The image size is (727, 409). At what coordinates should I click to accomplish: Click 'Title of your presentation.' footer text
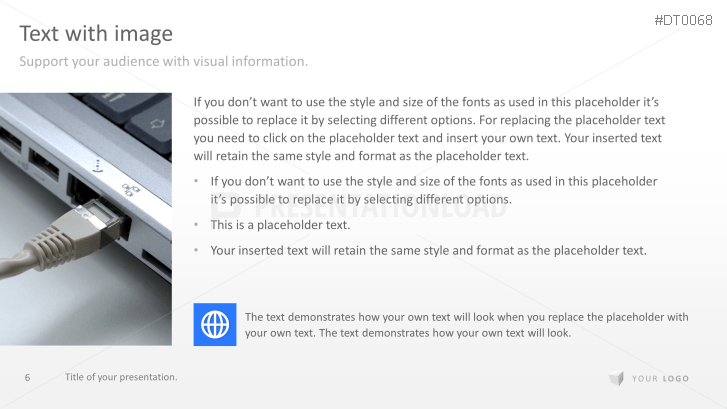click(x=121, y=377)
